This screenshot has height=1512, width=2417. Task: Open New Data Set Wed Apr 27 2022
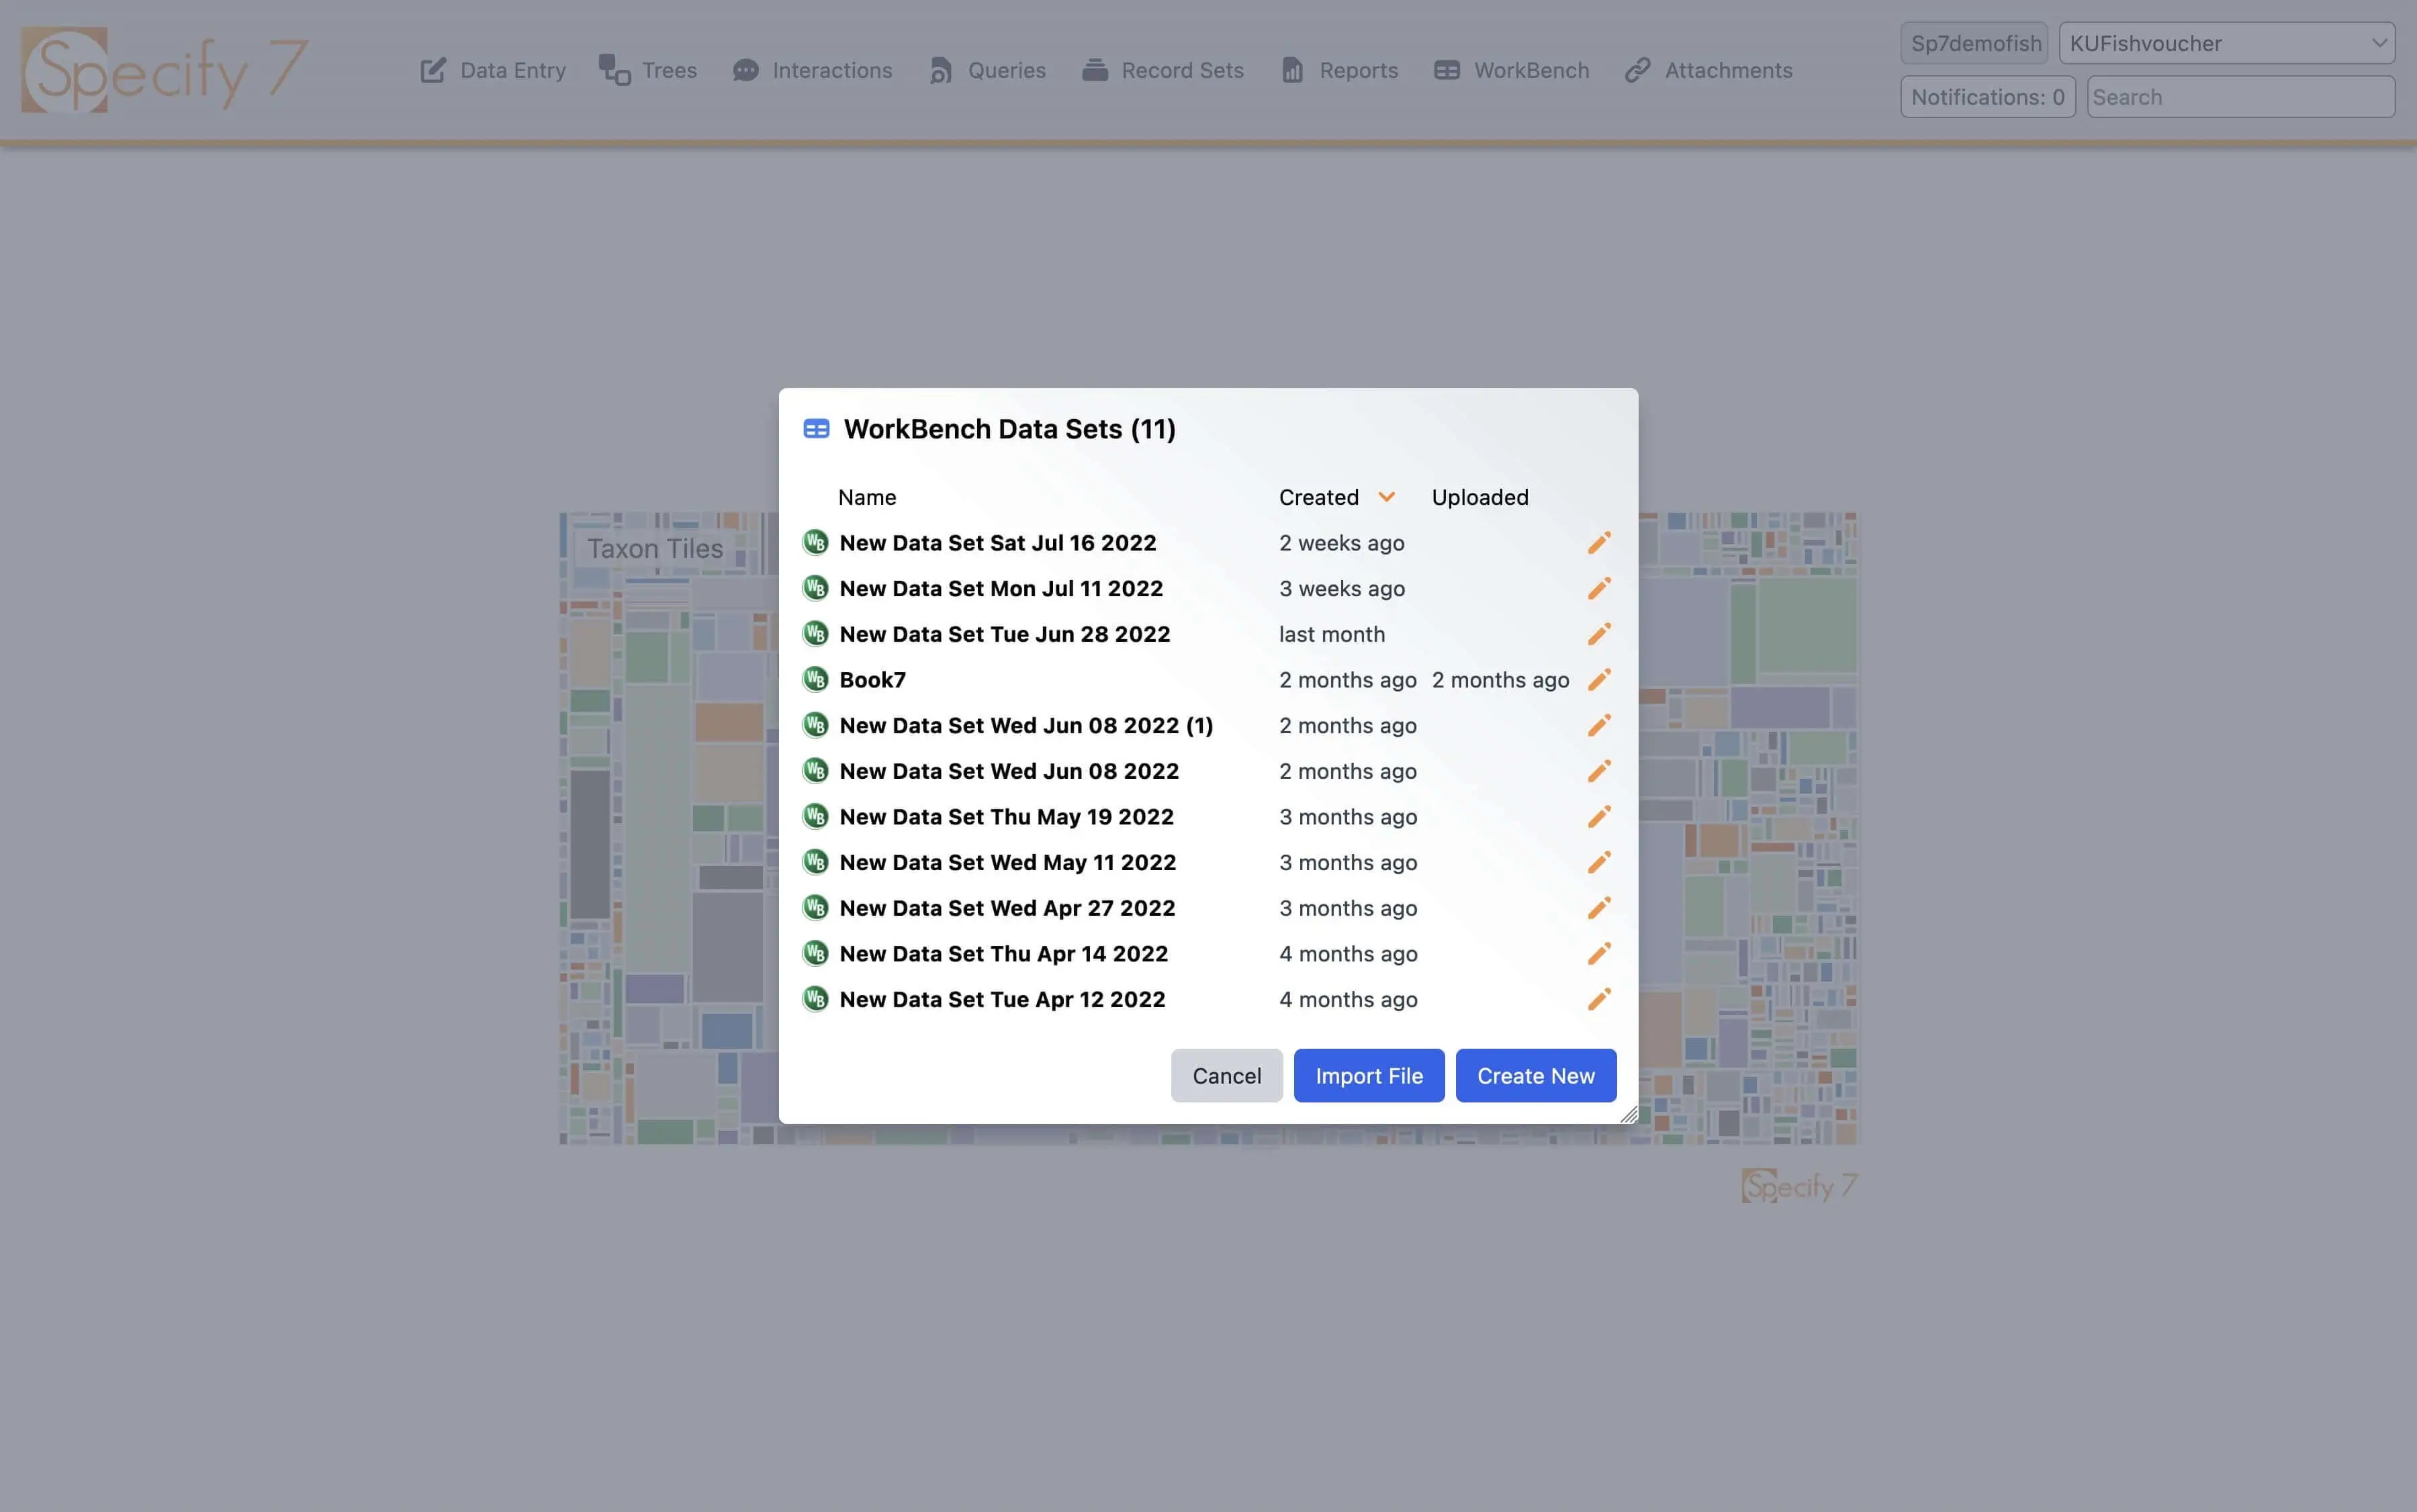pos(1006,908)
